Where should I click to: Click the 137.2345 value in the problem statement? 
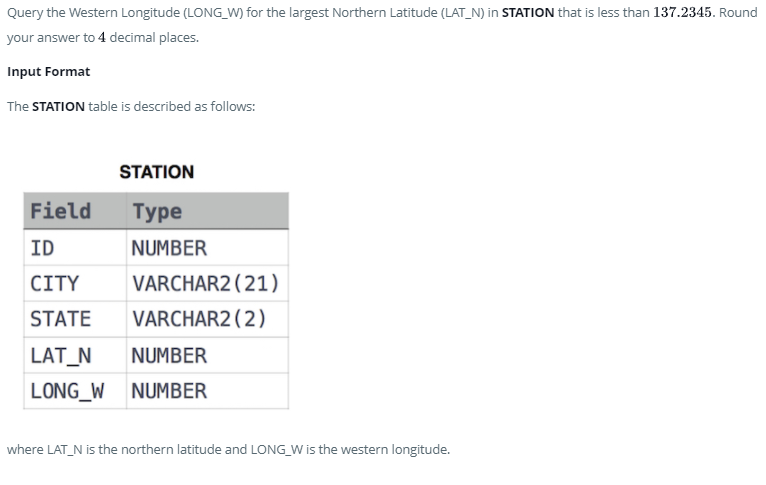pos(682,12)
